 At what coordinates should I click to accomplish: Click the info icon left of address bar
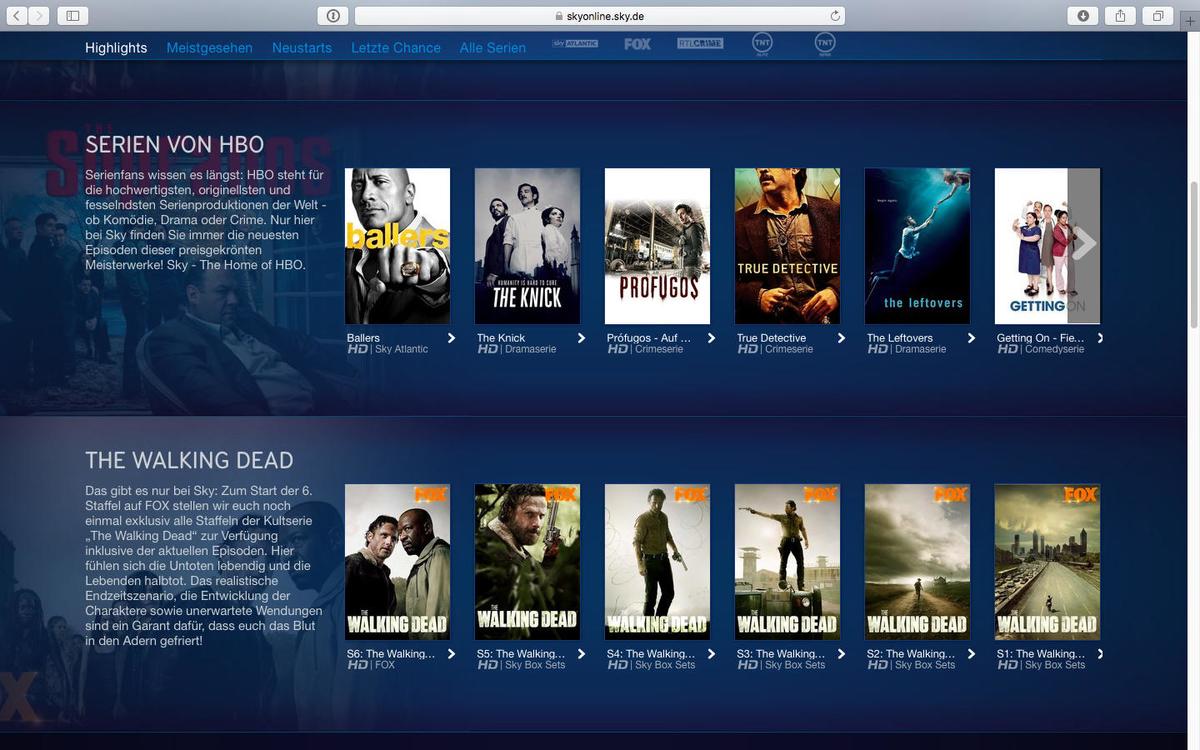pyautogui.click(x=333, y=15)
